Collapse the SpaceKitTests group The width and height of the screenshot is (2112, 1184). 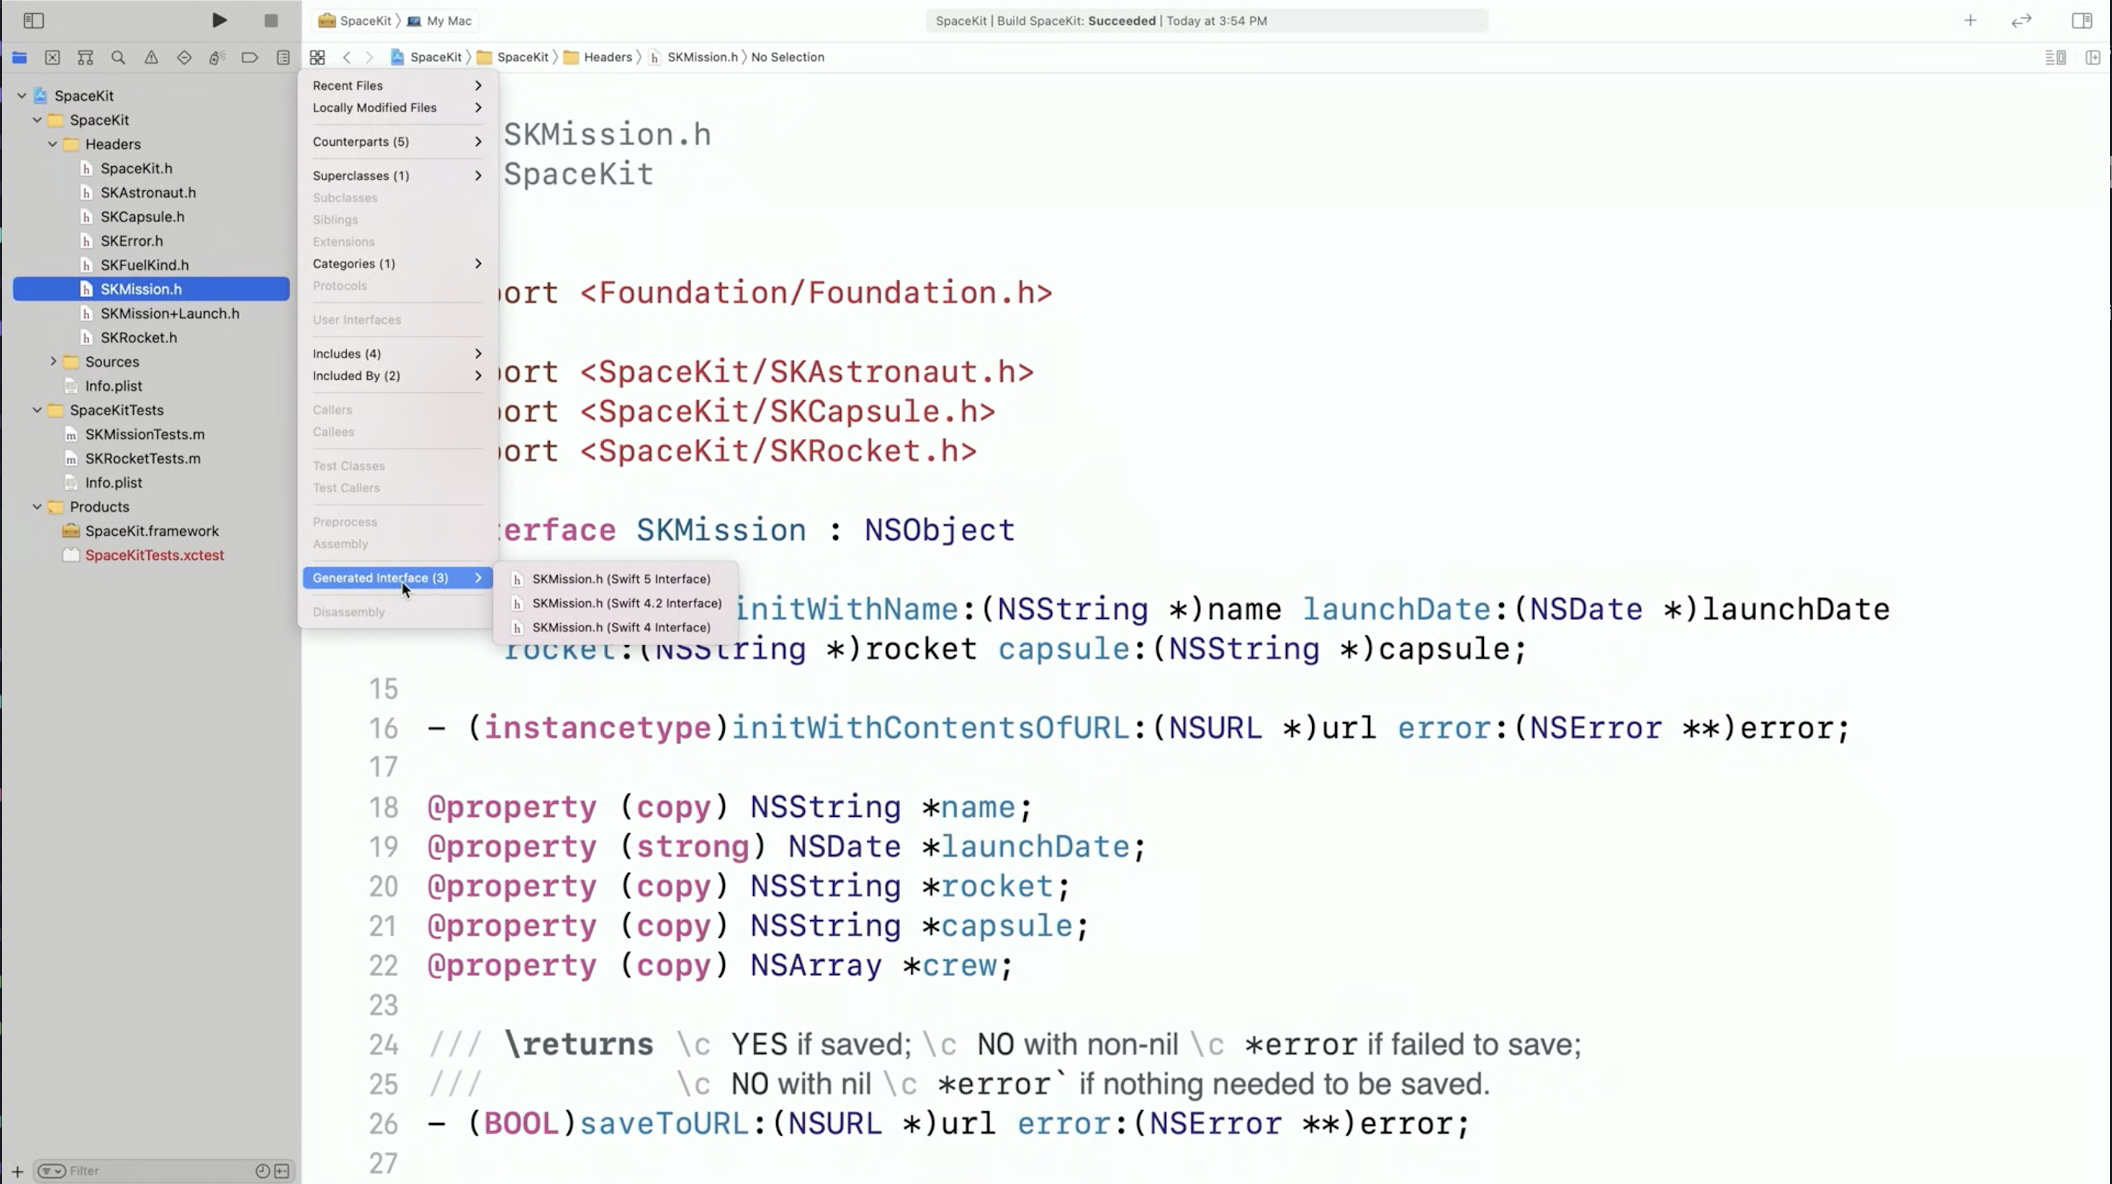(37, 410)
